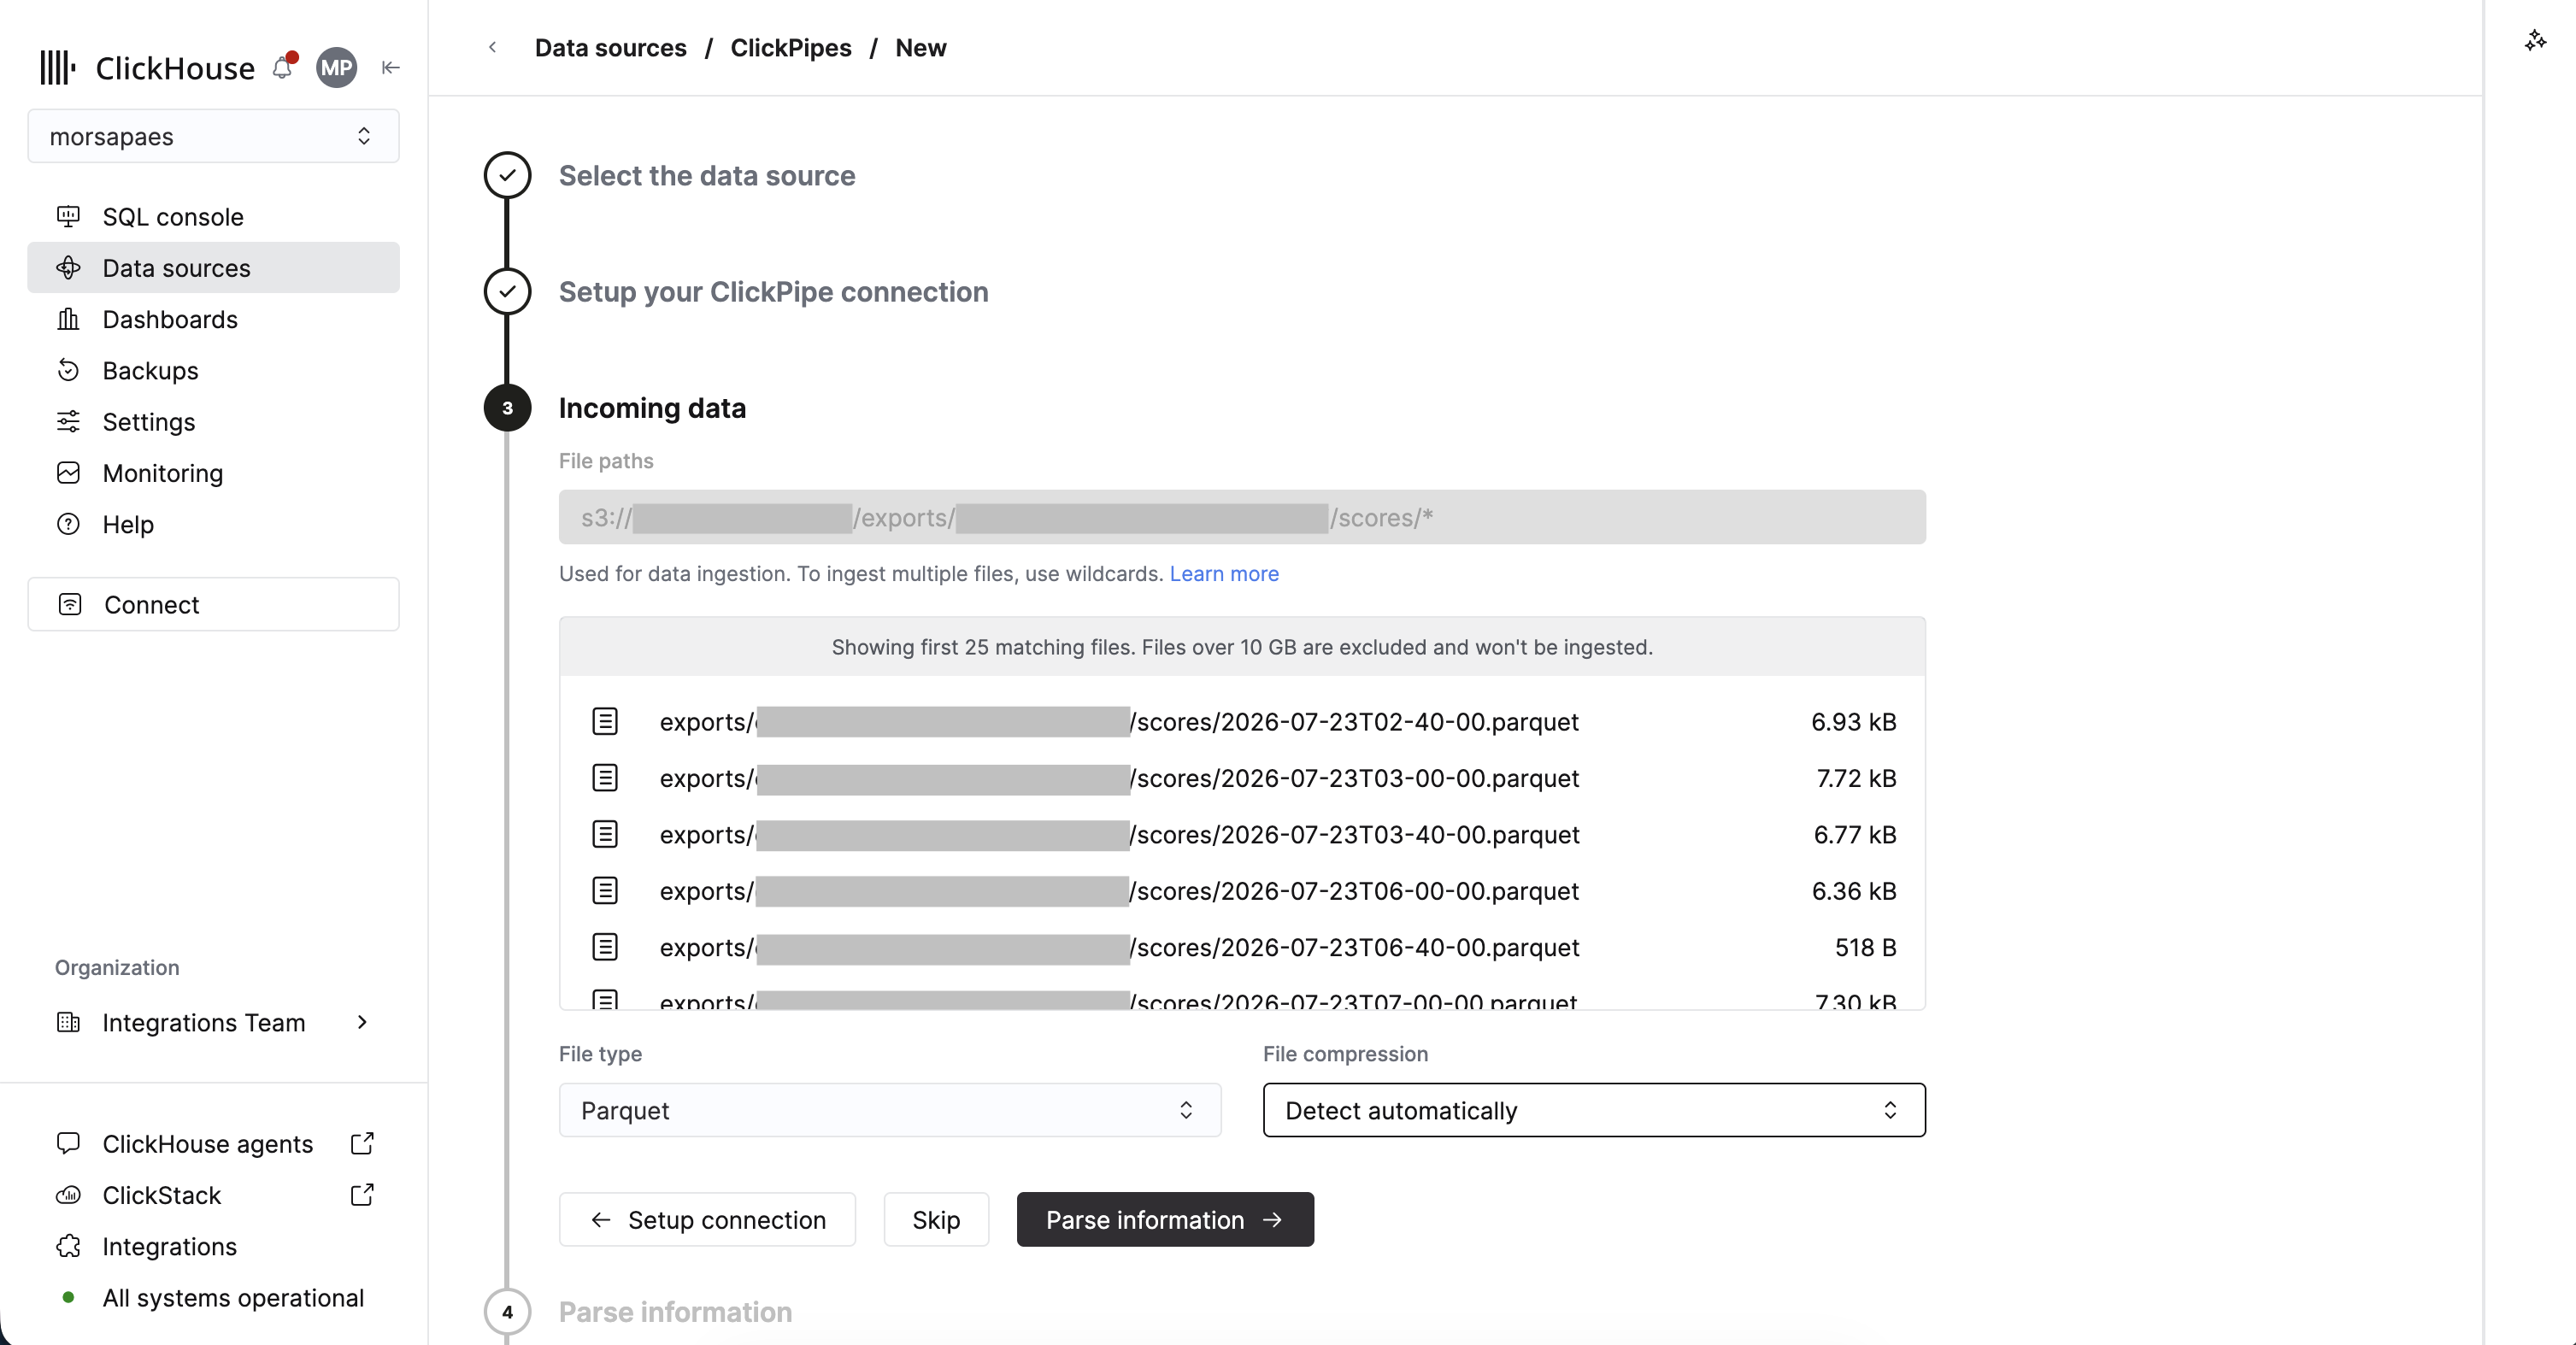Screen dimensions: 2576x1345
Task: Open AI assistant sparkle icon
Action: pyautogui.click(x=2534, y=41)
